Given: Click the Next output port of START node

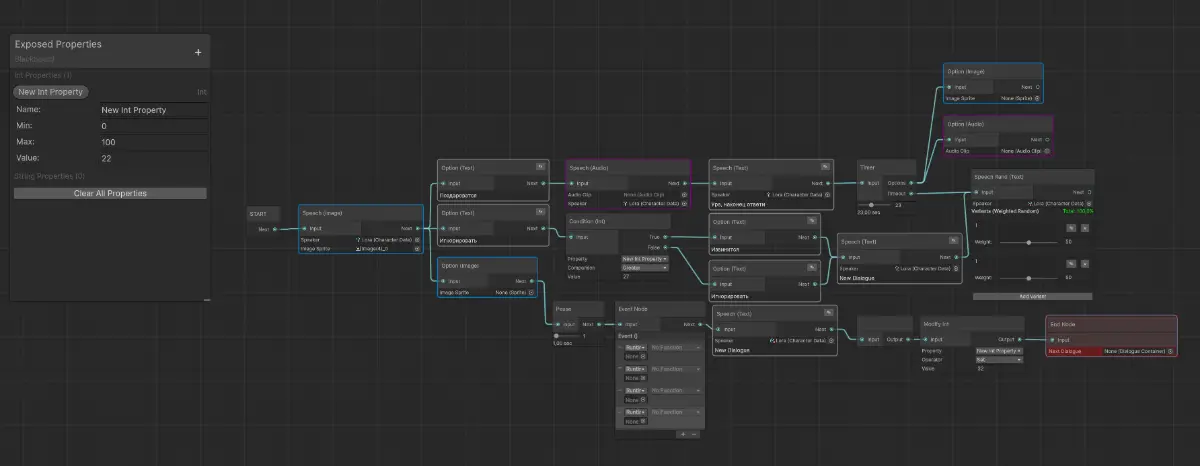Looking at the screenshot, I should tap(277, 229).
